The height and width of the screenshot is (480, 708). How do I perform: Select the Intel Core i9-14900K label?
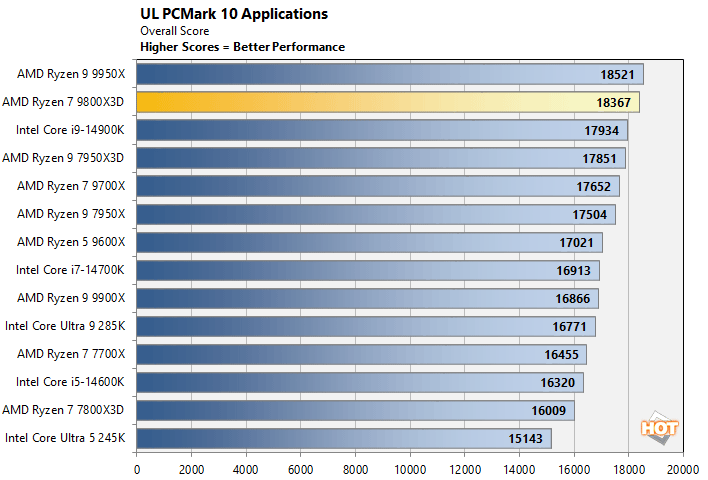pos(70,130)
